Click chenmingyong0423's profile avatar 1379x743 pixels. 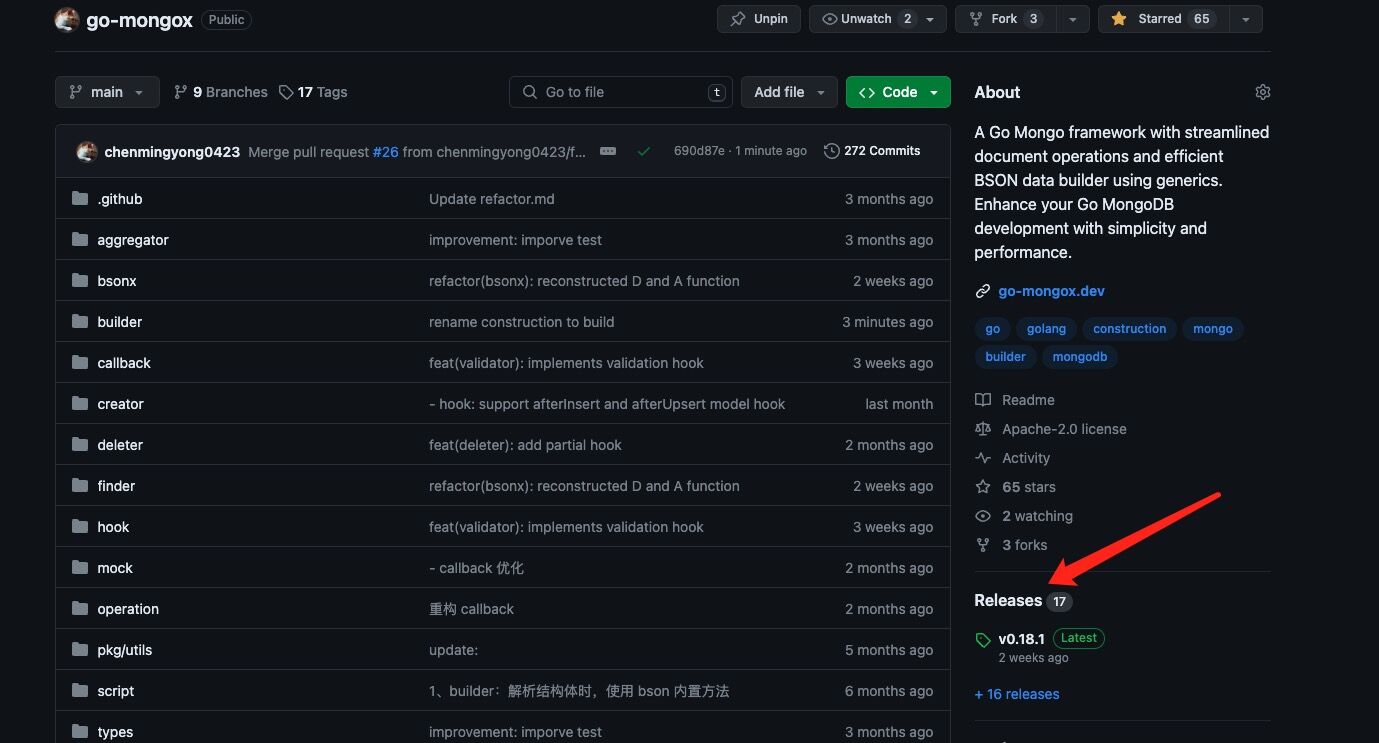click(87, 151)
